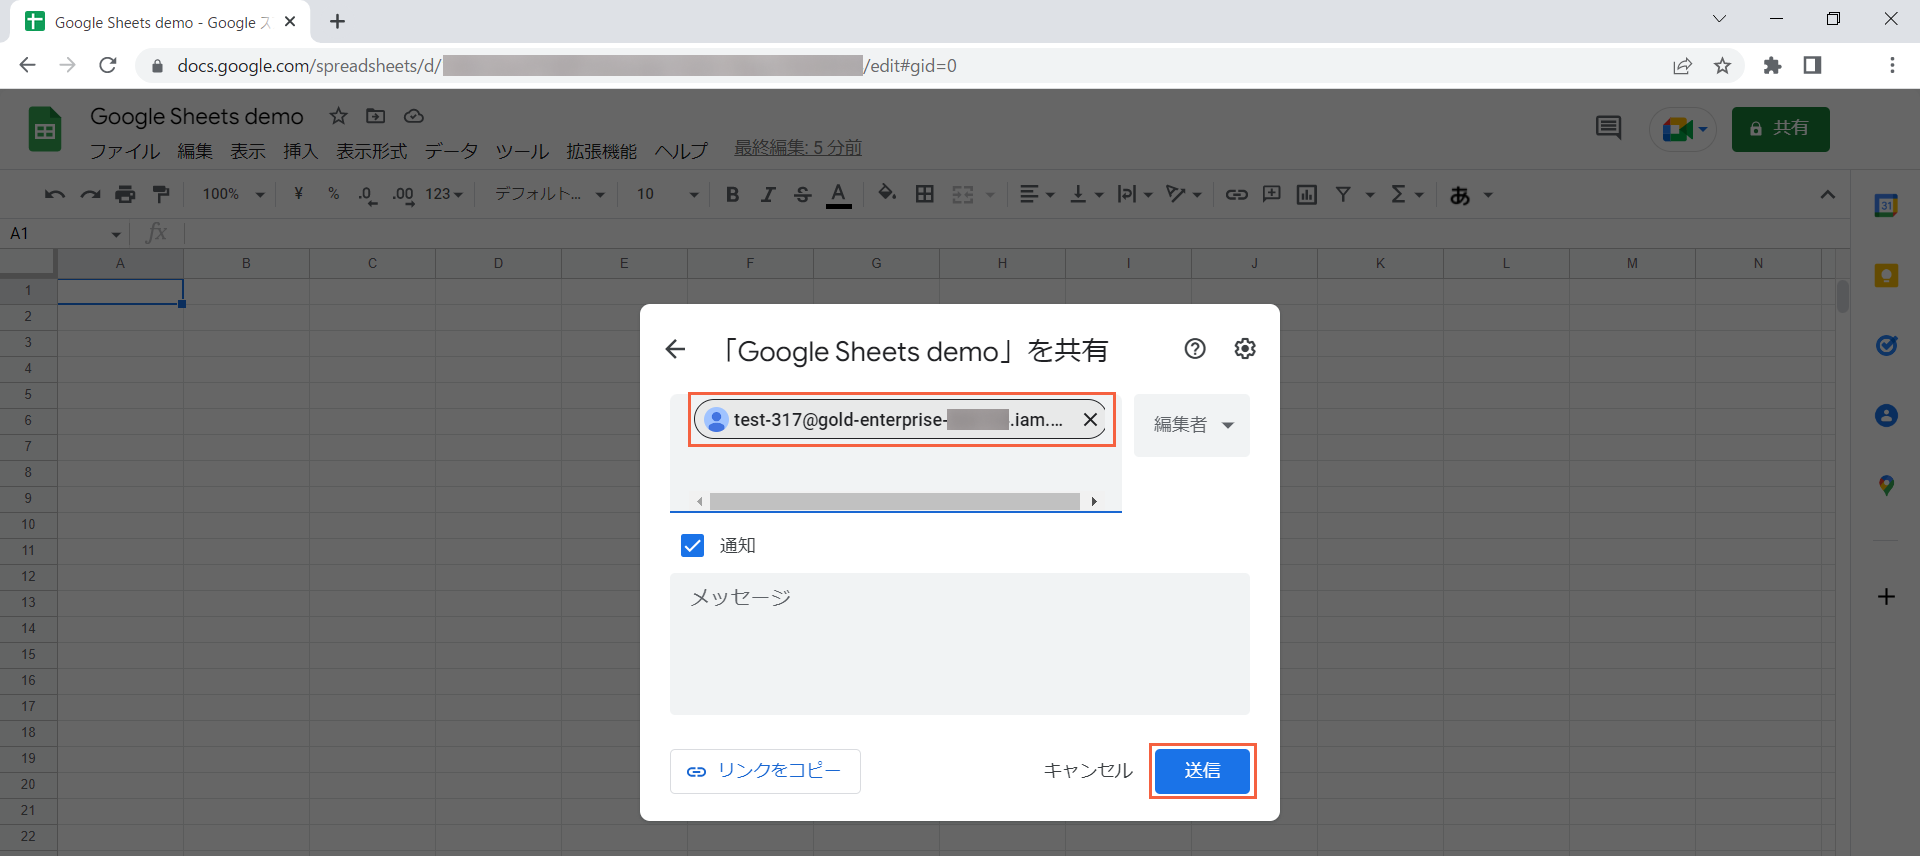
Task: Click horizontal scrollbar in recipients field
Action: point(895,501)
